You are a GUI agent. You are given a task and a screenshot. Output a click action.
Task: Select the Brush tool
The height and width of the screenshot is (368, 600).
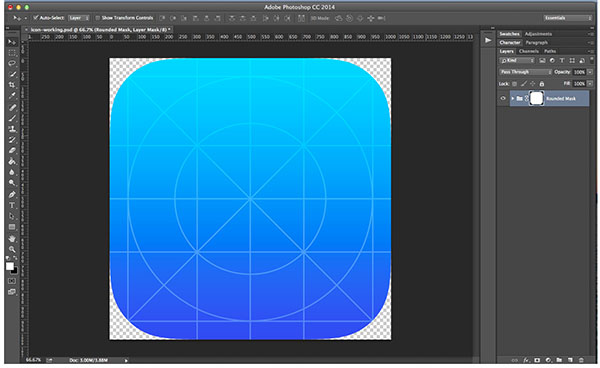12,118
